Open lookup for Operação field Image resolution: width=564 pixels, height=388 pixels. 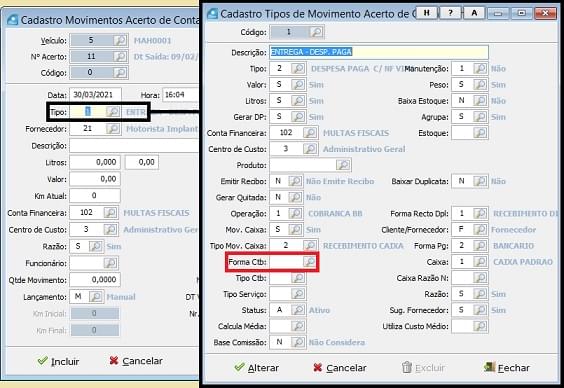click(296, 213)
